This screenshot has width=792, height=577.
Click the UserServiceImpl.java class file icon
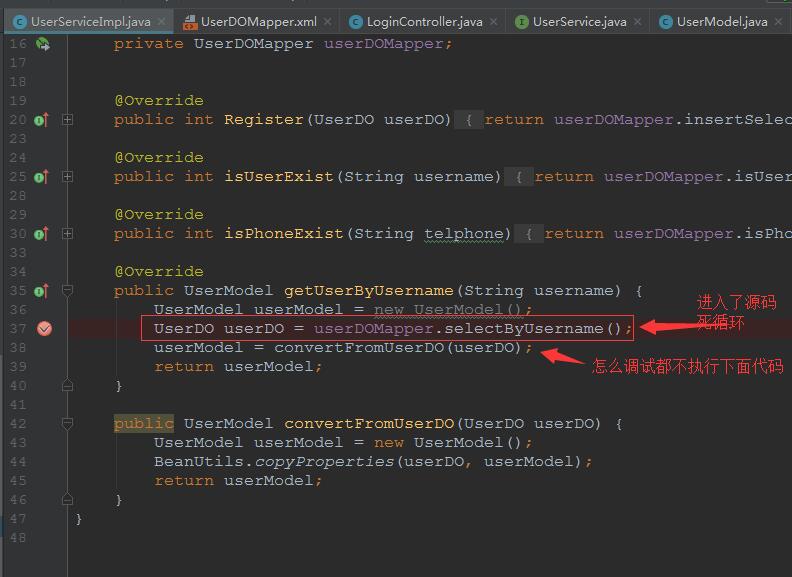click(x=20, y=22)
